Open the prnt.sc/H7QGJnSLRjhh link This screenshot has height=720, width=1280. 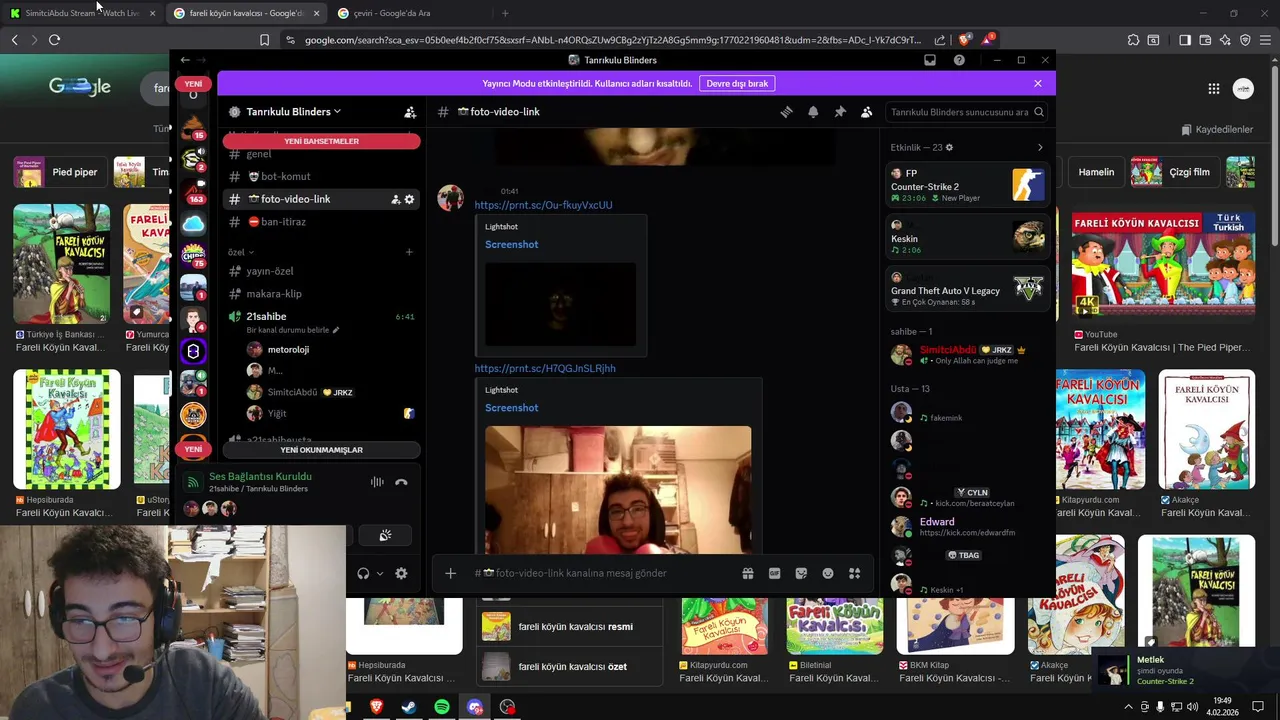545,368
